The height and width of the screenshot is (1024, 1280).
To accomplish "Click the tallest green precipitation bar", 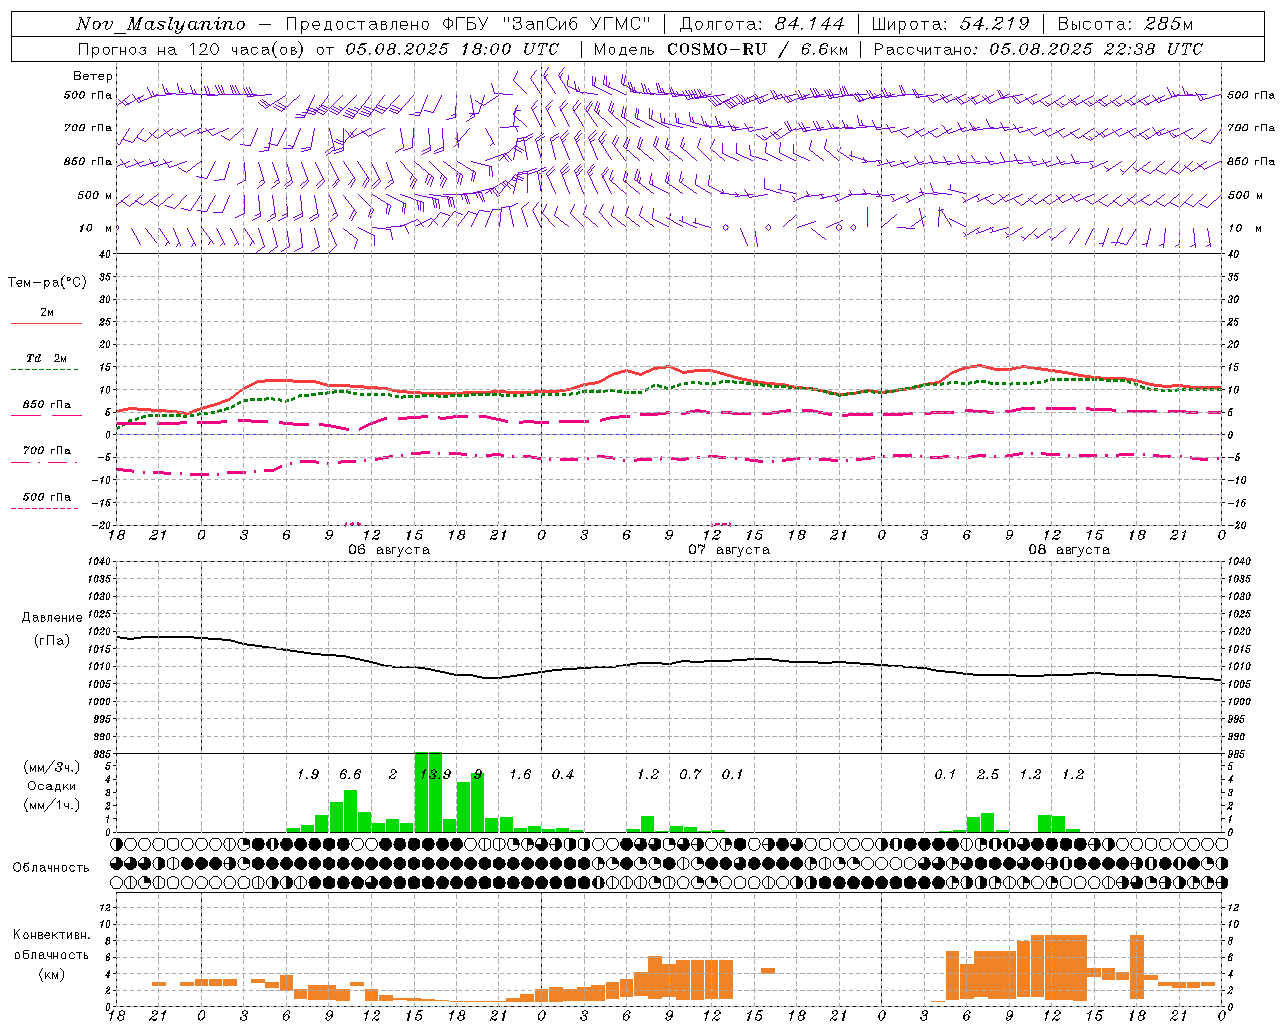I will point(428,792).
